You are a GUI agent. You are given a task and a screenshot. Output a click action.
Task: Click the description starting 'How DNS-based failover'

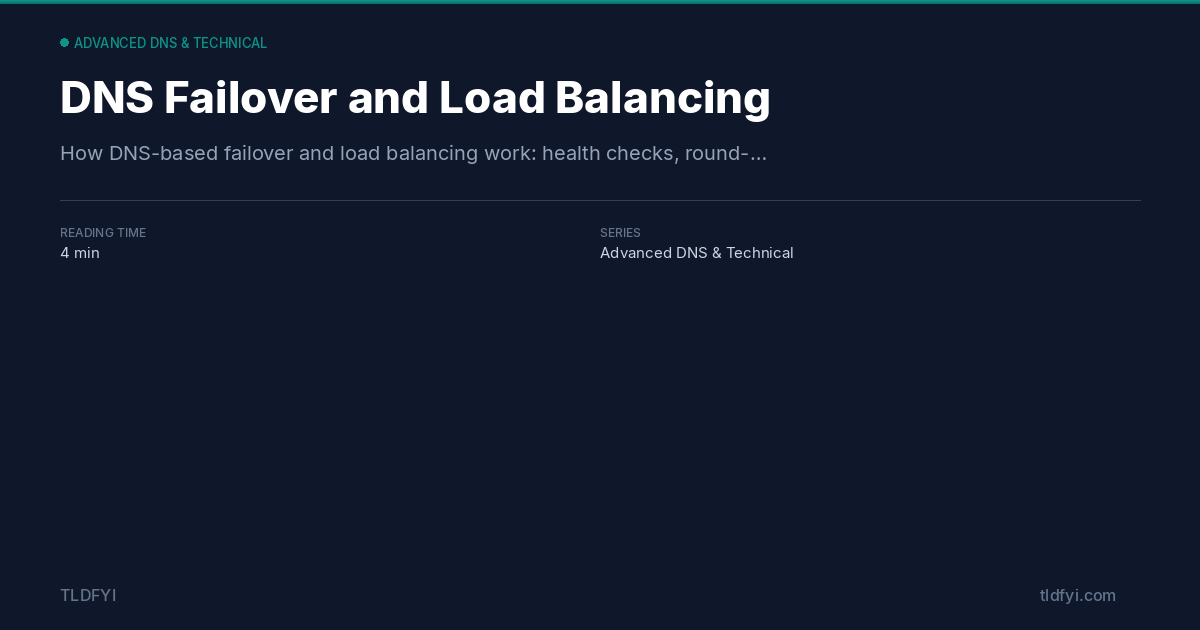click(413, 153)
